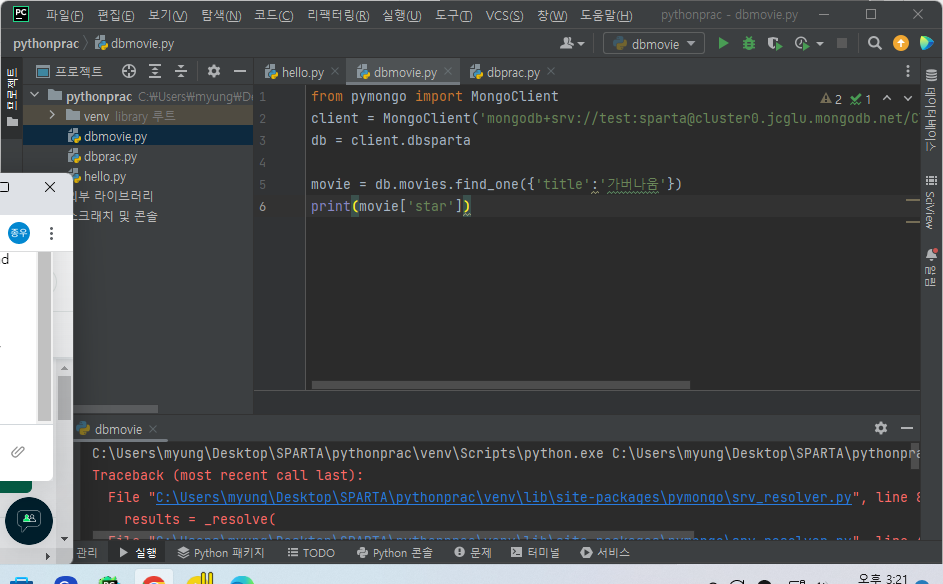Place cursor on line 6 print statement

pos(391,206)
